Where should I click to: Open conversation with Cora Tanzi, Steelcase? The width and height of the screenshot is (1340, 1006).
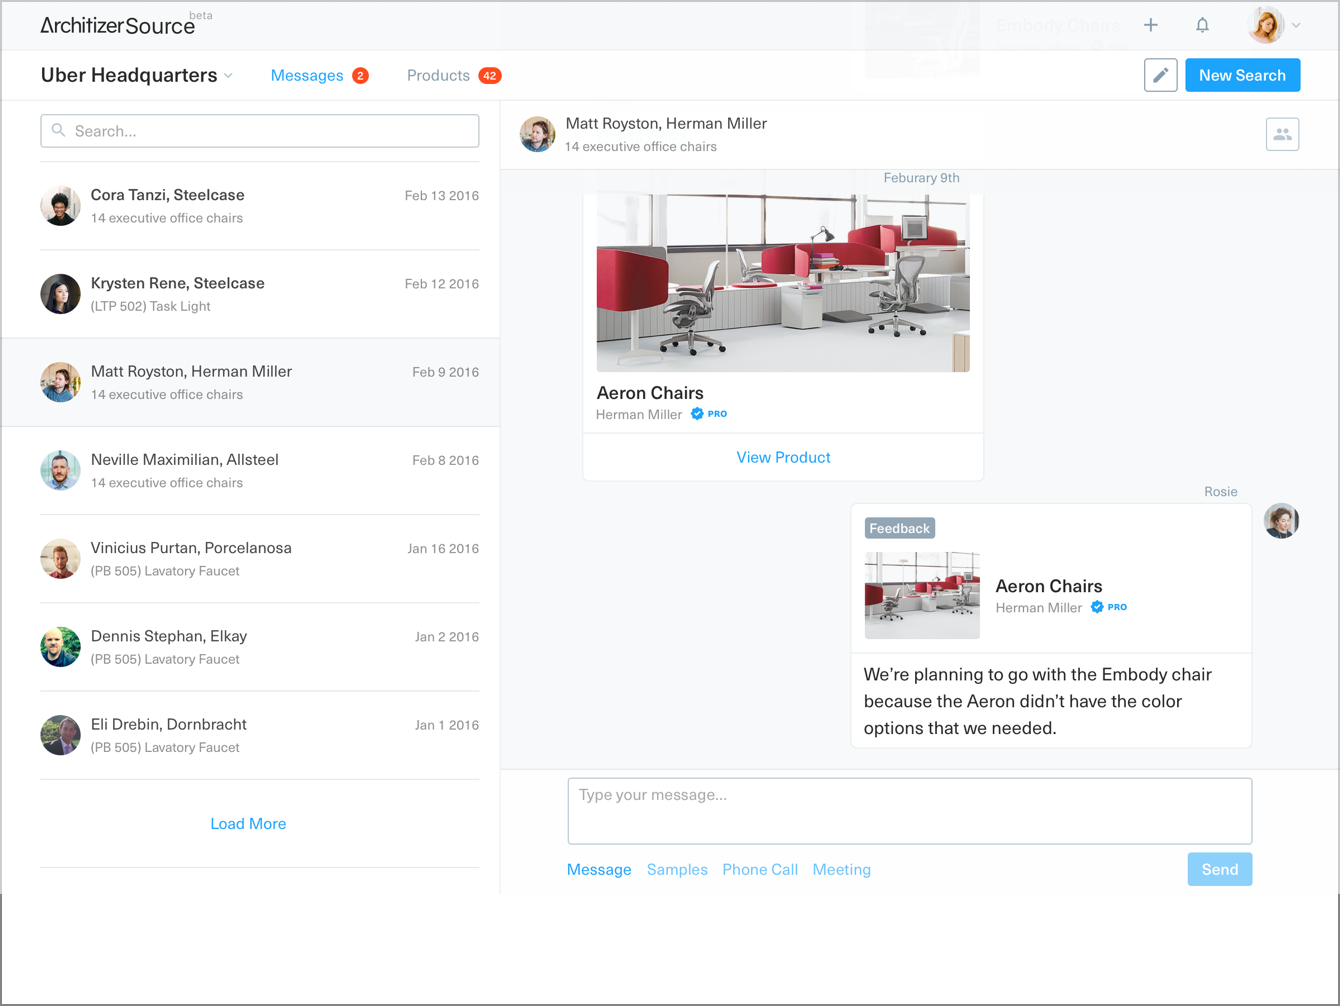click(x=260, y=206)
